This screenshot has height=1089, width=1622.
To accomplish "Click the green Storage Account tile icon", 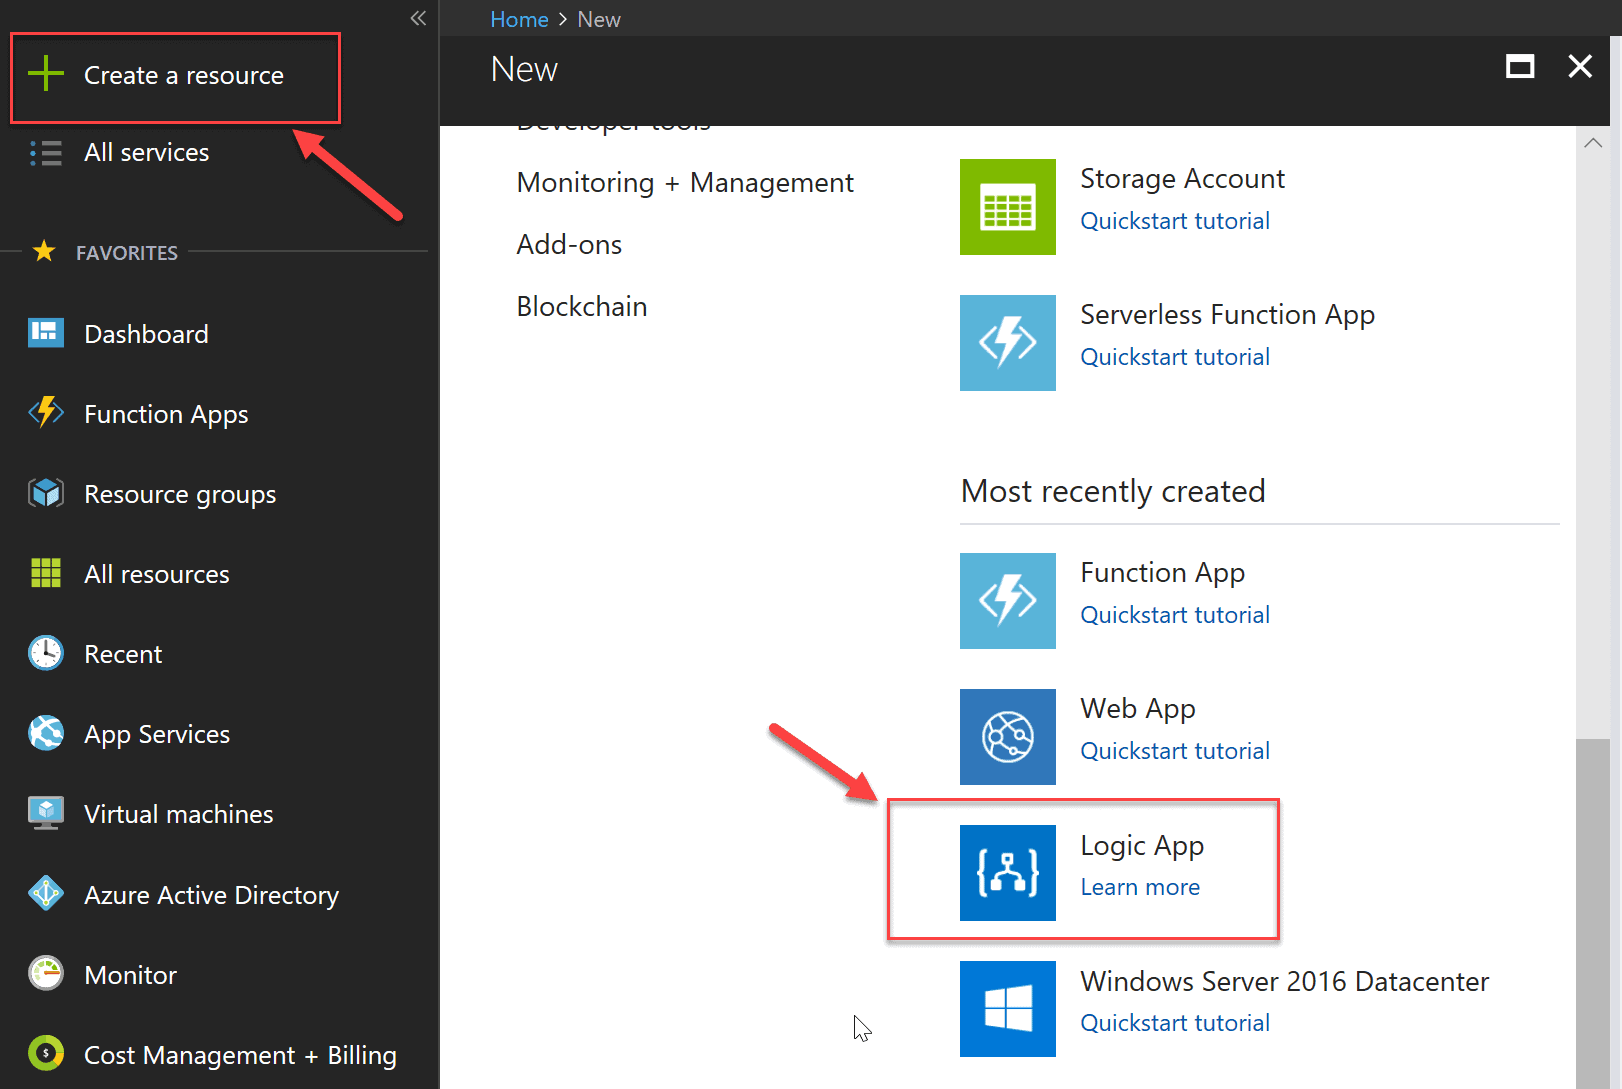I will pos(1008,207).
